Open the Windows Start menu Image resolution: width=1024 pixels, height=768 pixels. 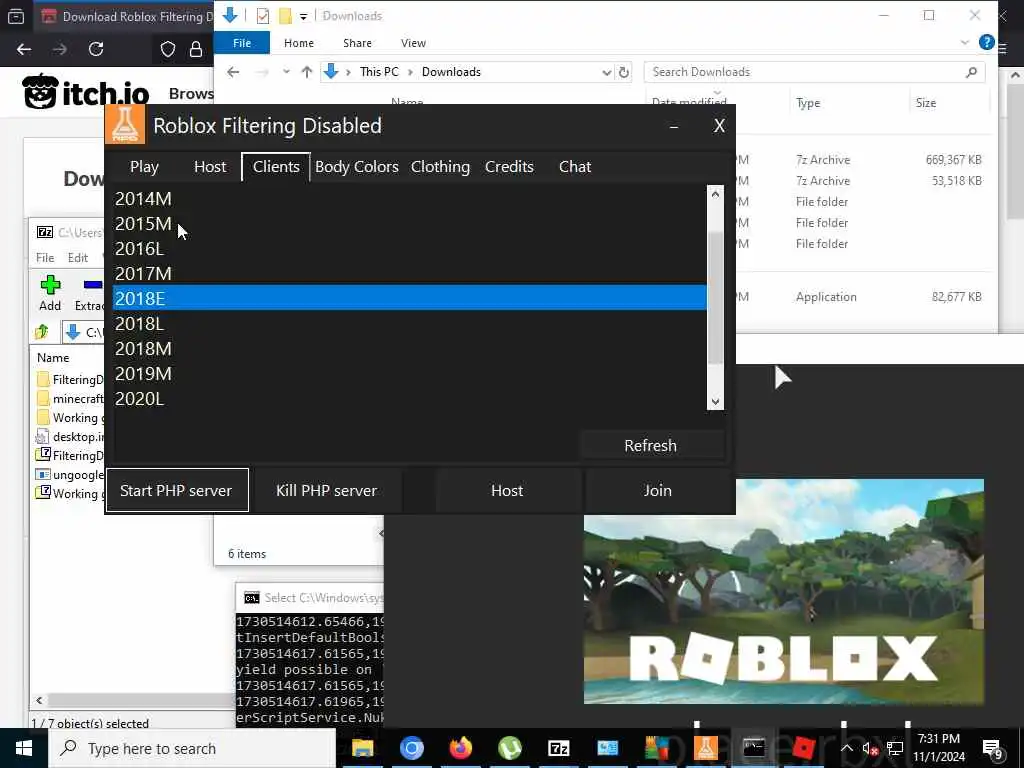pyautogui.click(x=24, y=748)
